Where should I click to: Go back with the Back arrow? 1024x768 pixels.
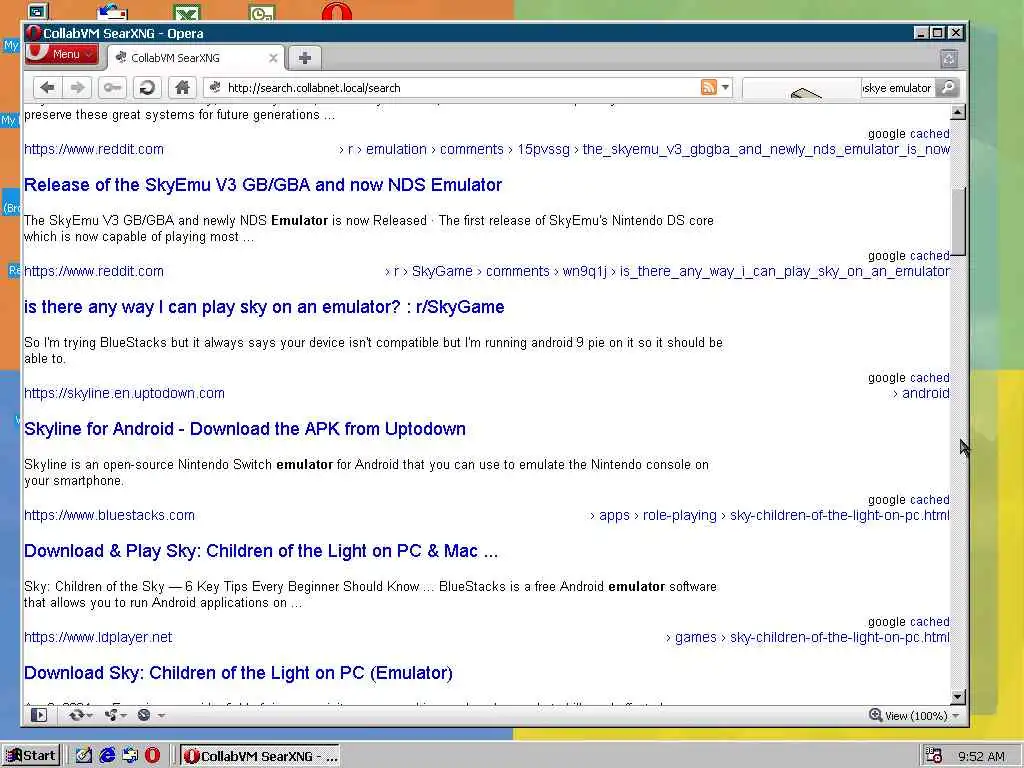pos(47,88)
